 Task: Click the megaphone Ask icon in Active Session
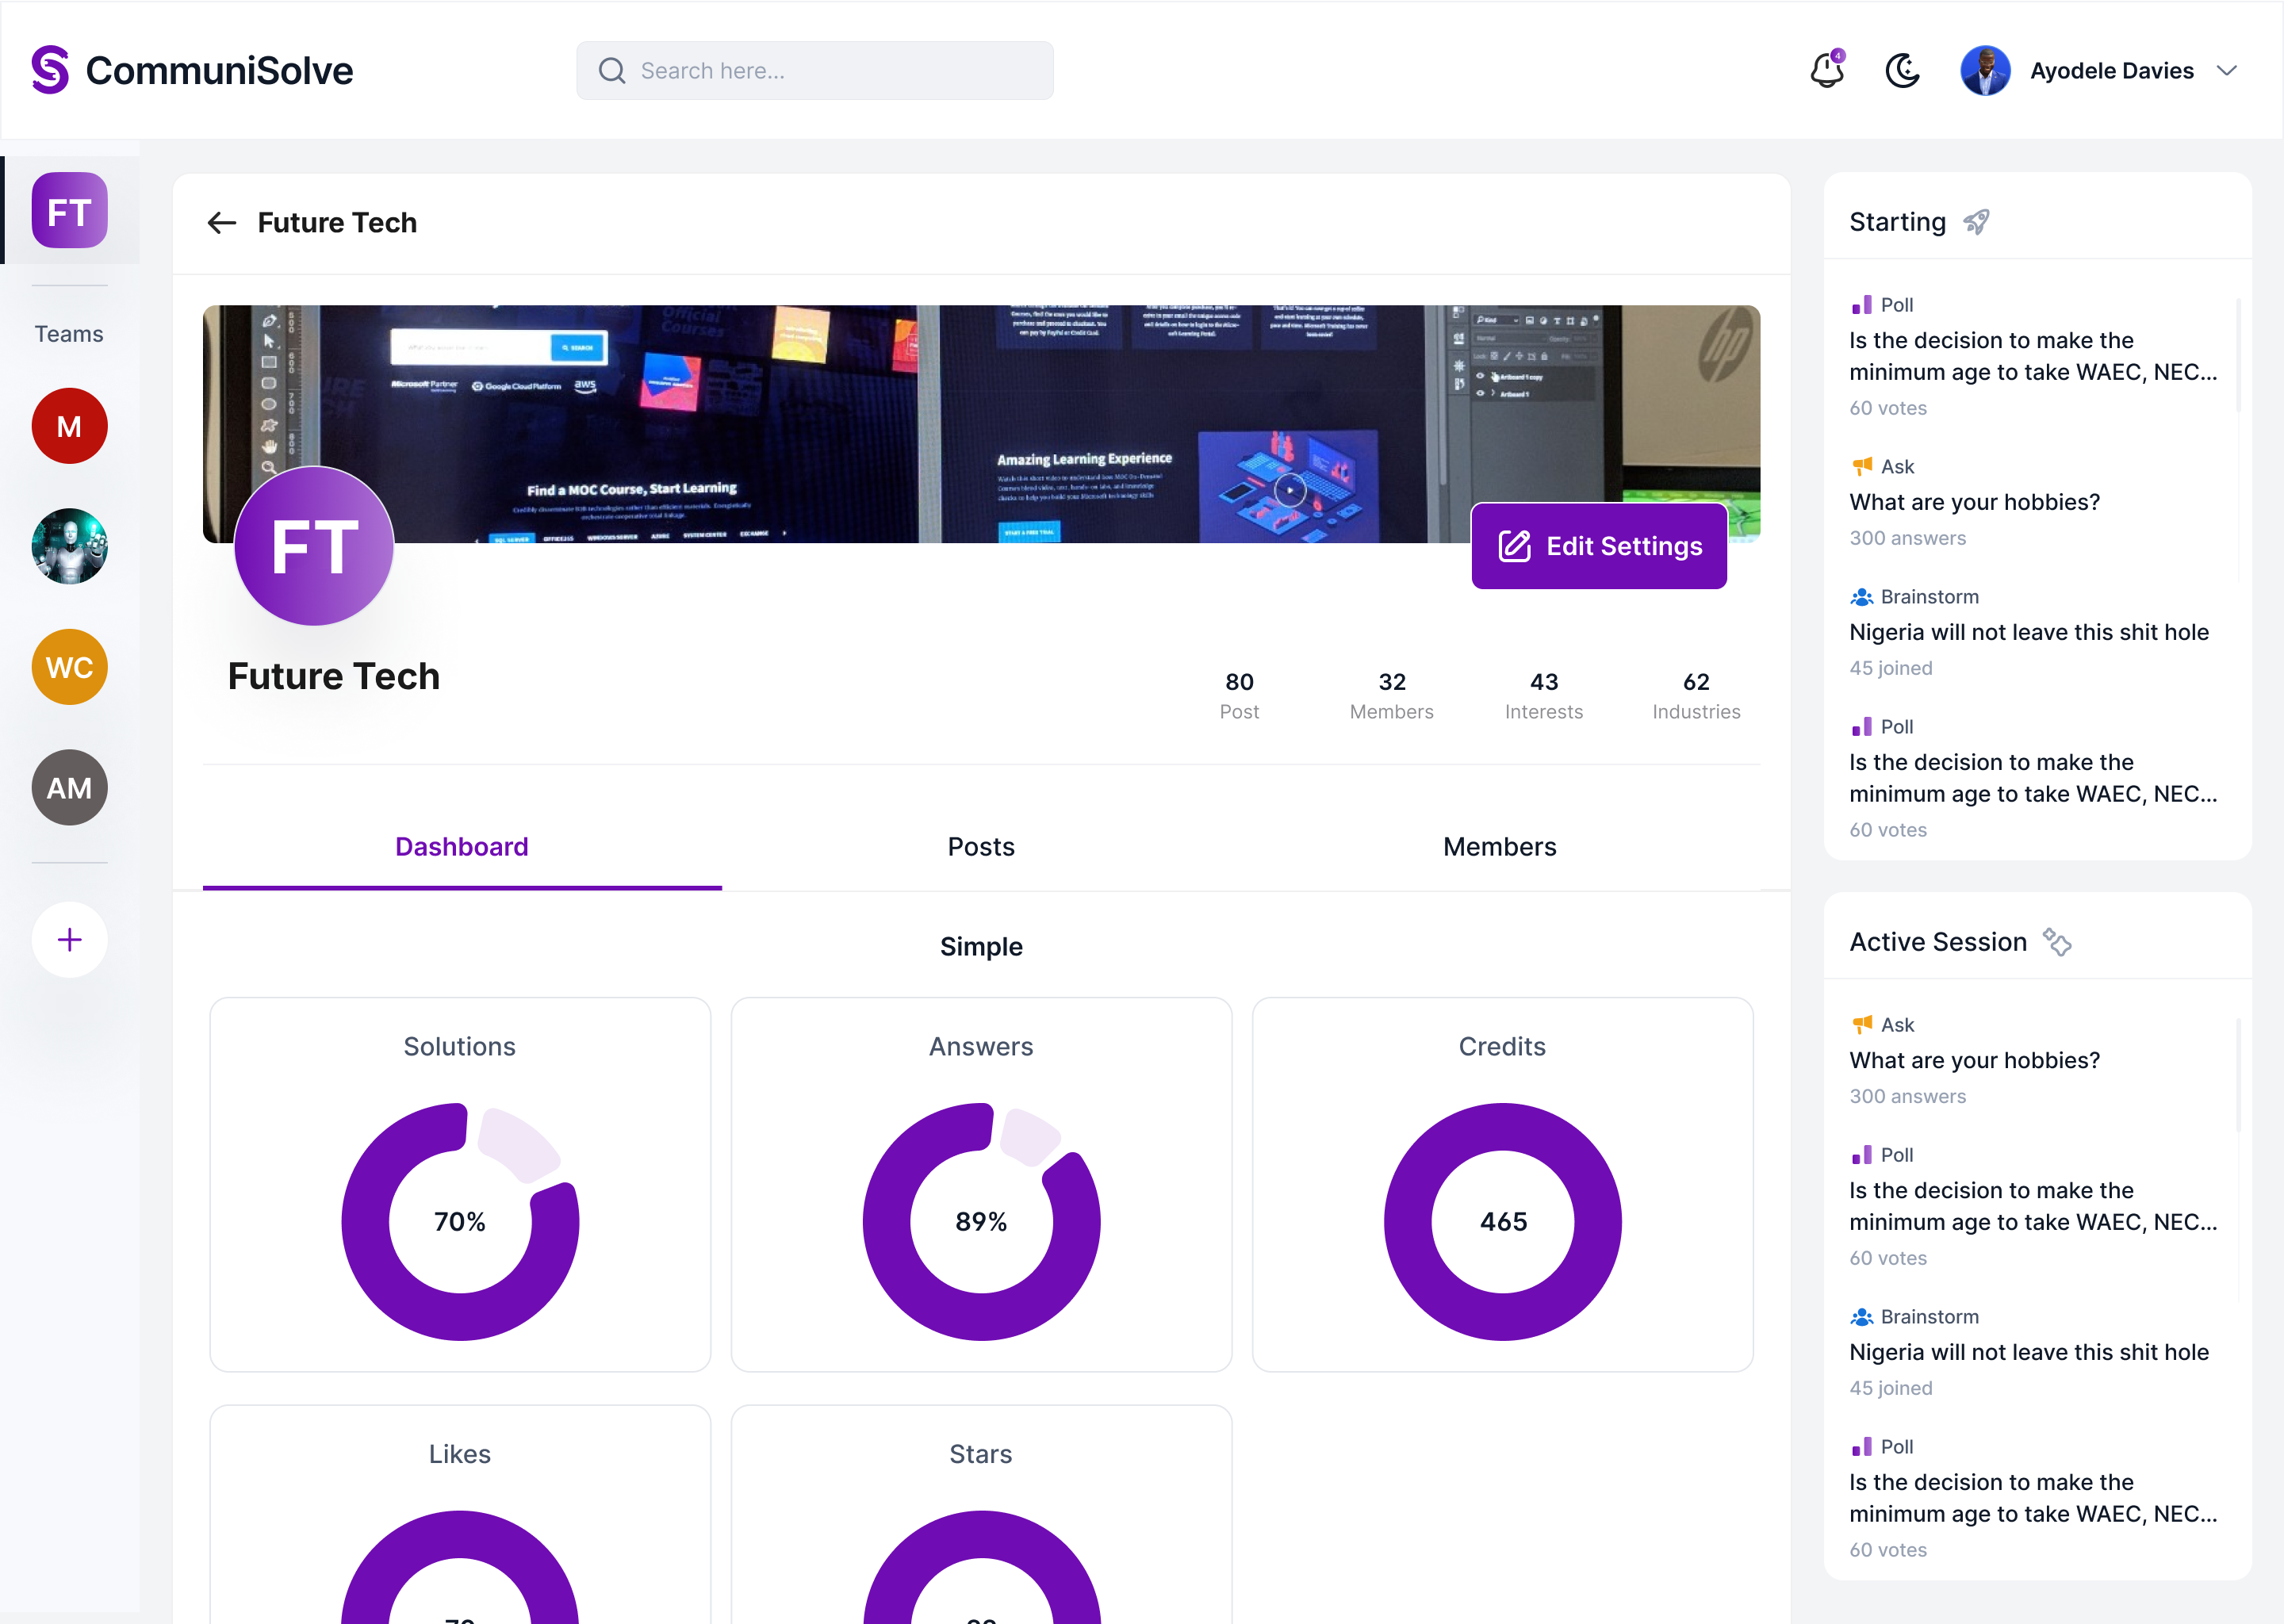[1861, 1024]
